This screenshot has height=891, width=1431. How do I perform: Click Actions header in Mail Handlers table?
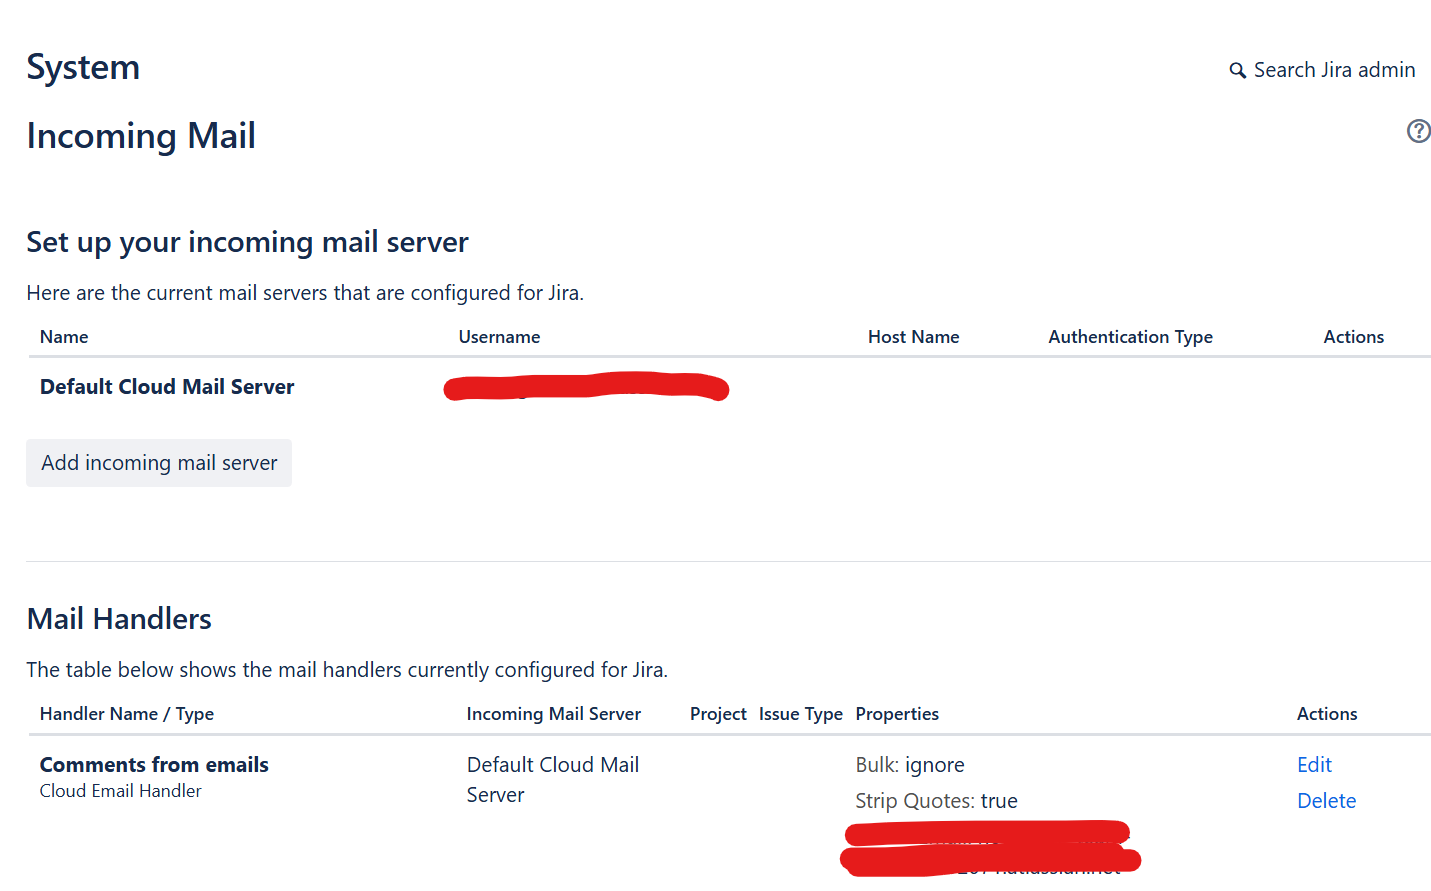tap(1327, 714)
